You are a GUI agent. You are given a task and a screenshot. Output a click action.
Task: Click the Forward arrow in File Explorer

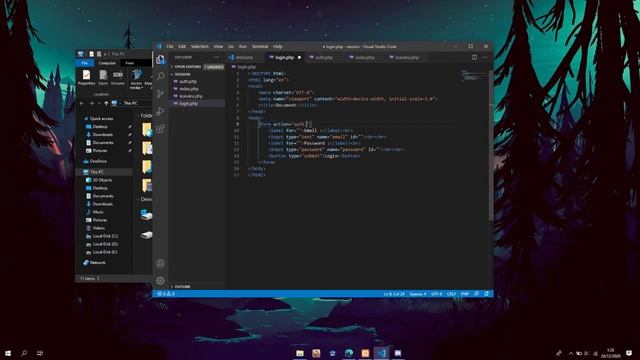(91, 103)
